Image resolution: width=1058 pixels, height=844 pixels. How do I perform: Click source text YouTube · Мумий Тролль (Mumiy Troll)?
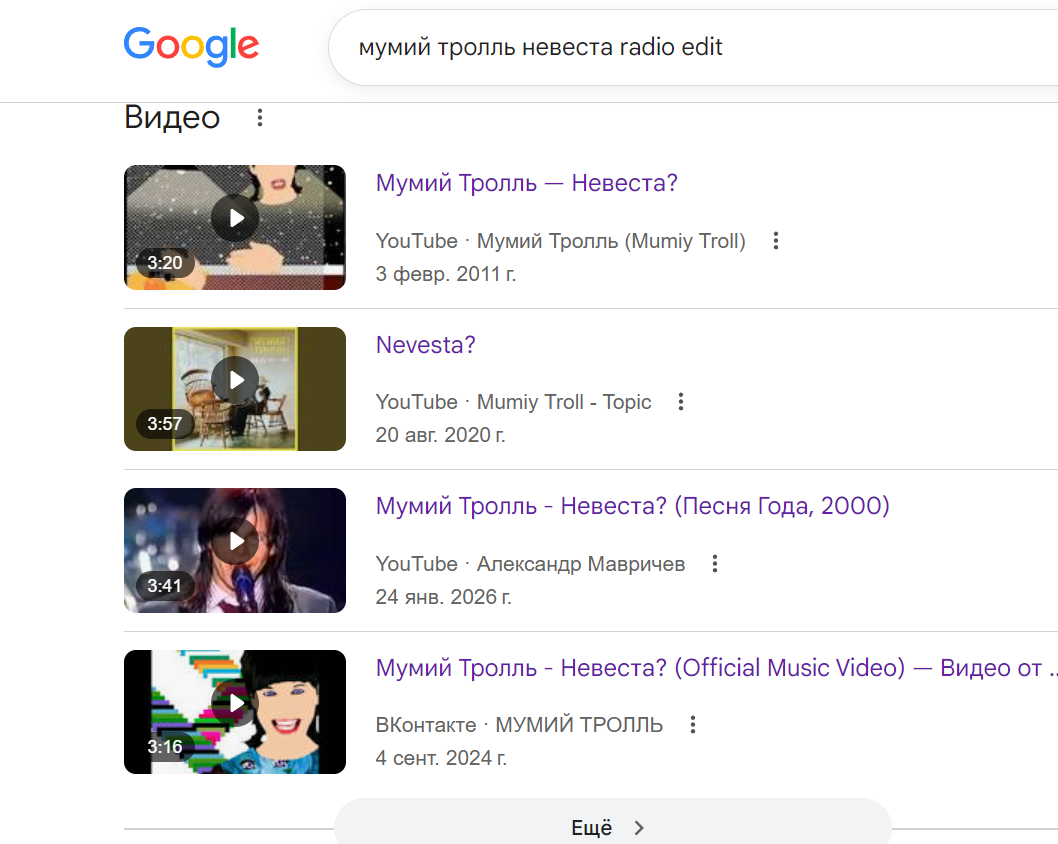(x=561, y=241)
